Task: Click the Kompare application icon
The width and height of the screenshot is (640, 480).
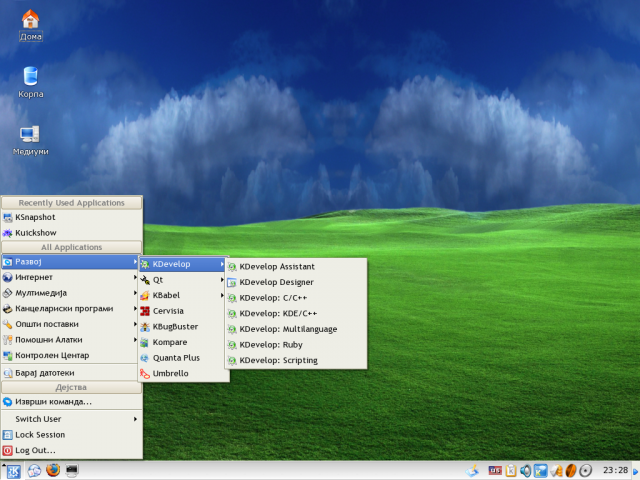Action: pyautogui.click(x=145, y=342)
